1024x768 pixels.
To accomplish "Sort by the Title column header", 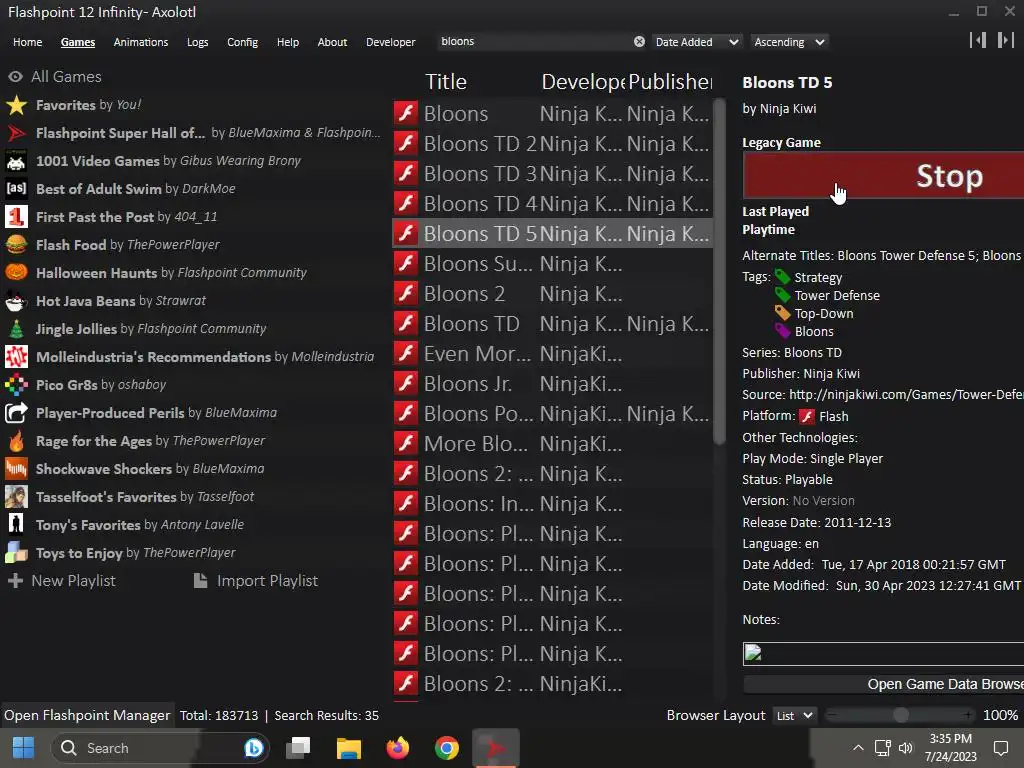I will [446, 82].
